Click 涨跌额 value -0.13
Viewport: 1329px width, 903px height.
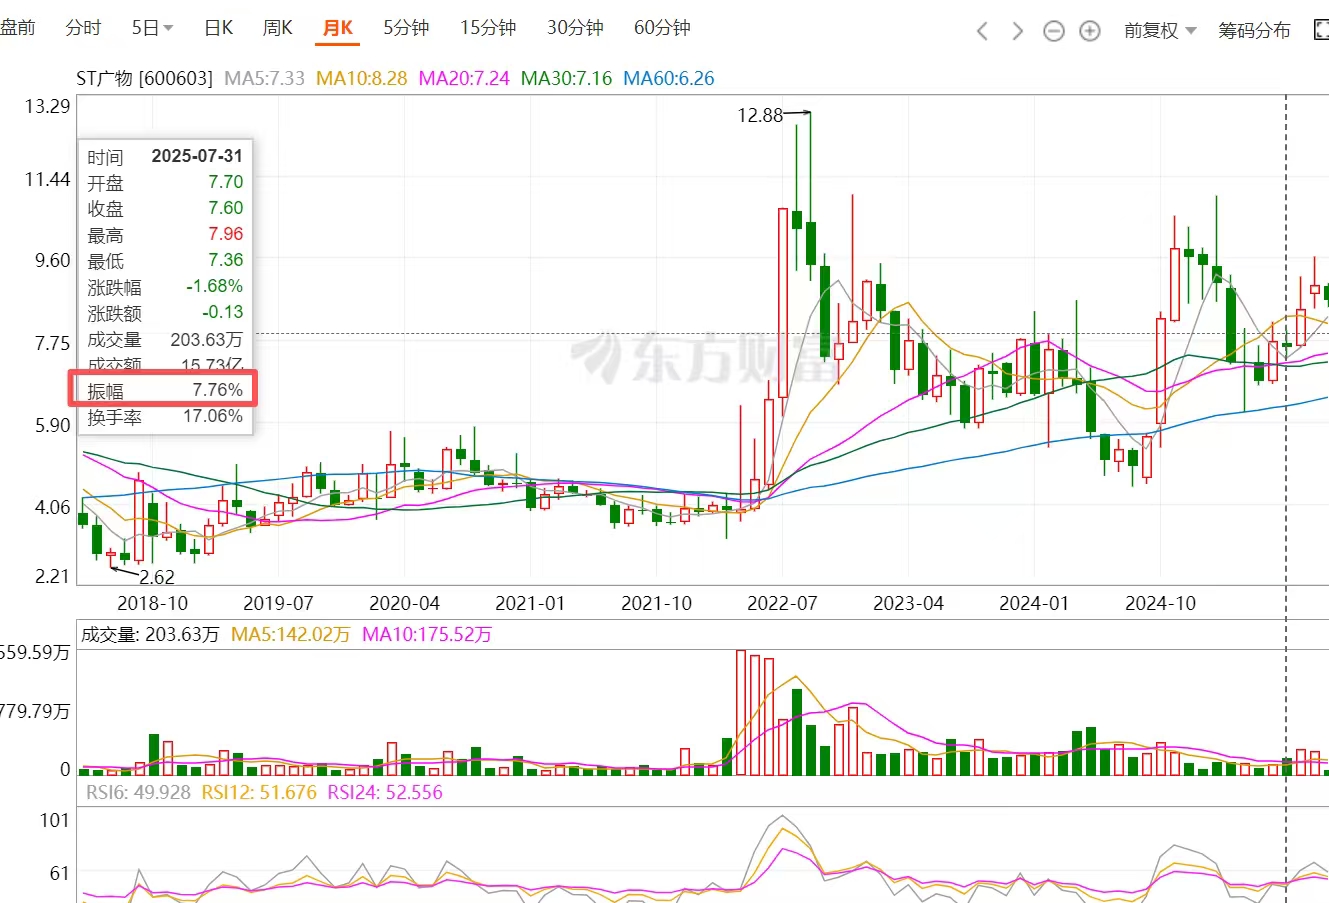coord(222,312)
